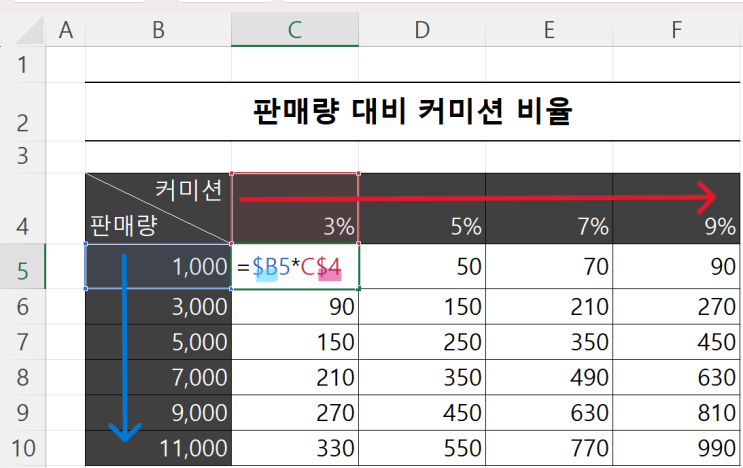
Task: Select the 5% commission header cell
Action: tap(422, 208)
